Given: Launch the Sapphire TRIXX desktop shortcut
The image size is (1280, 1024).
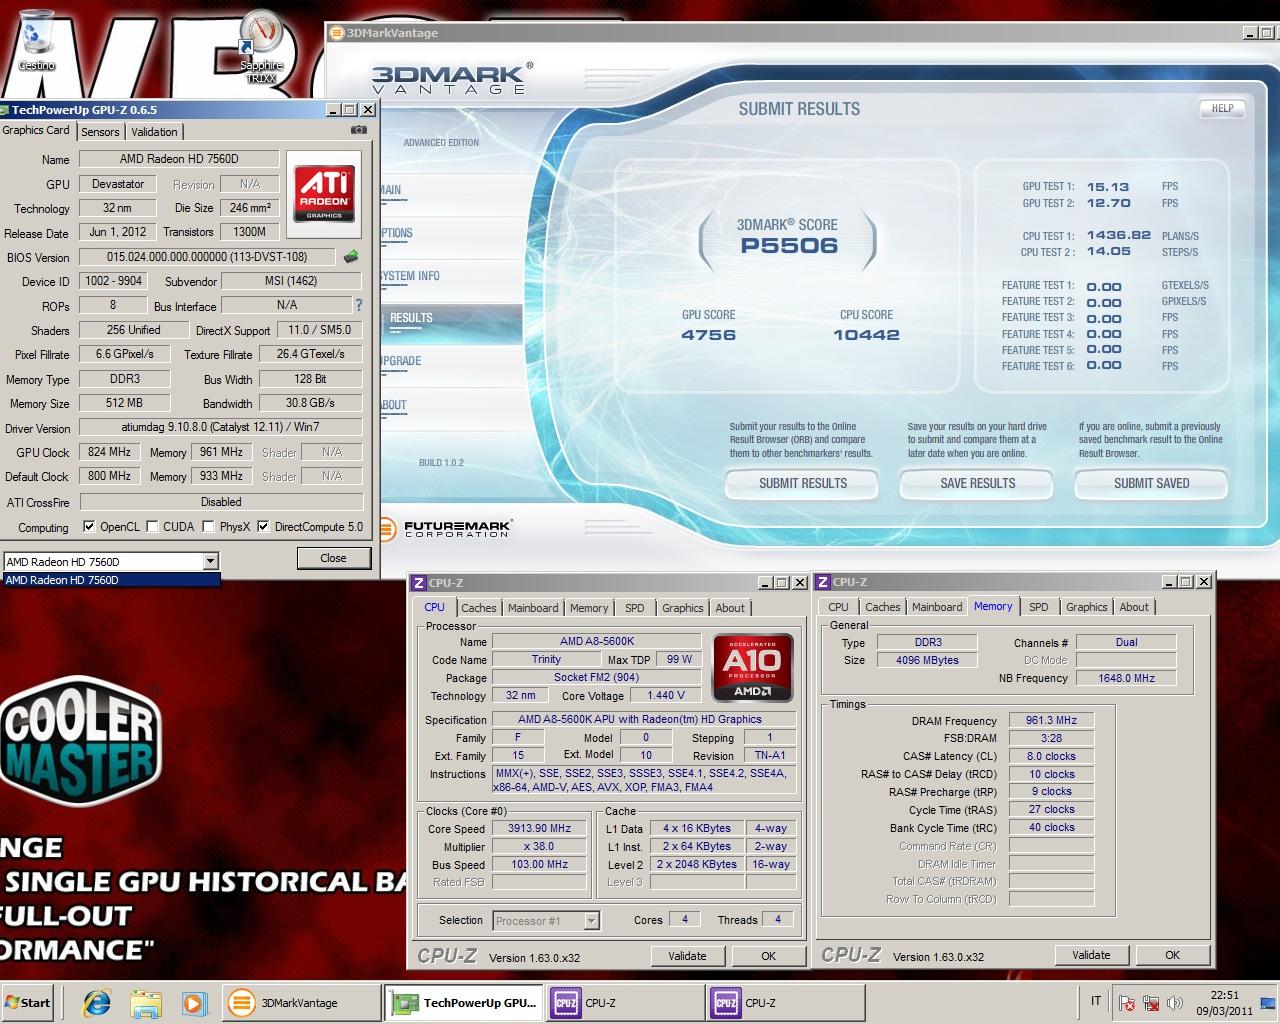Looking at the screenshot, I should (262, 46).
